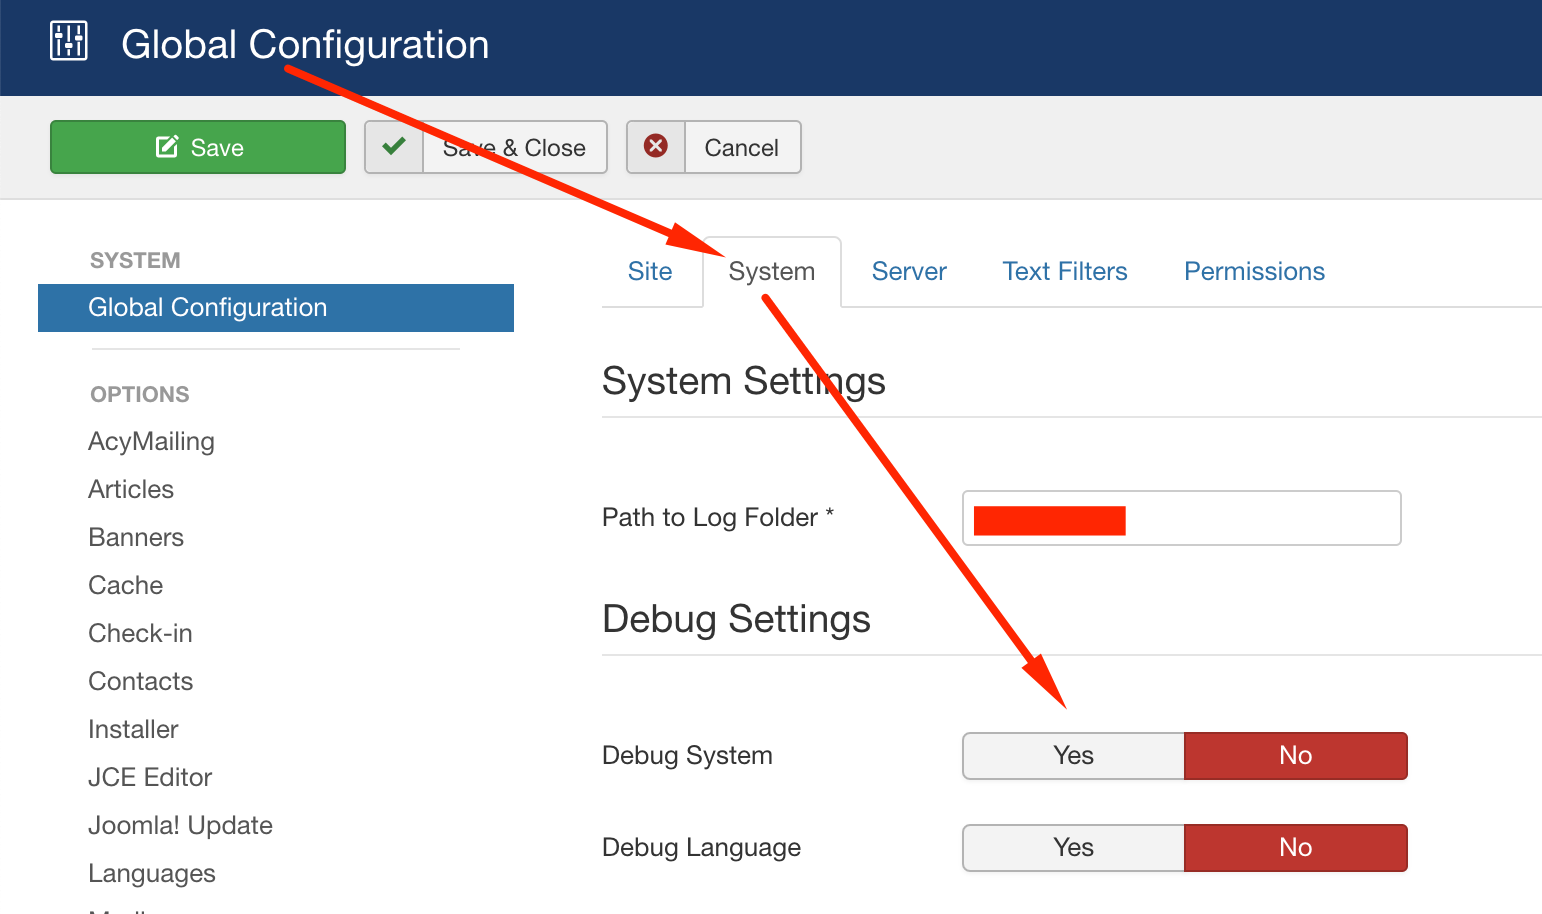Select the System tab
Image resolution: width=1542 pixels, height=914 pixels.
click(x=772, y=272)
